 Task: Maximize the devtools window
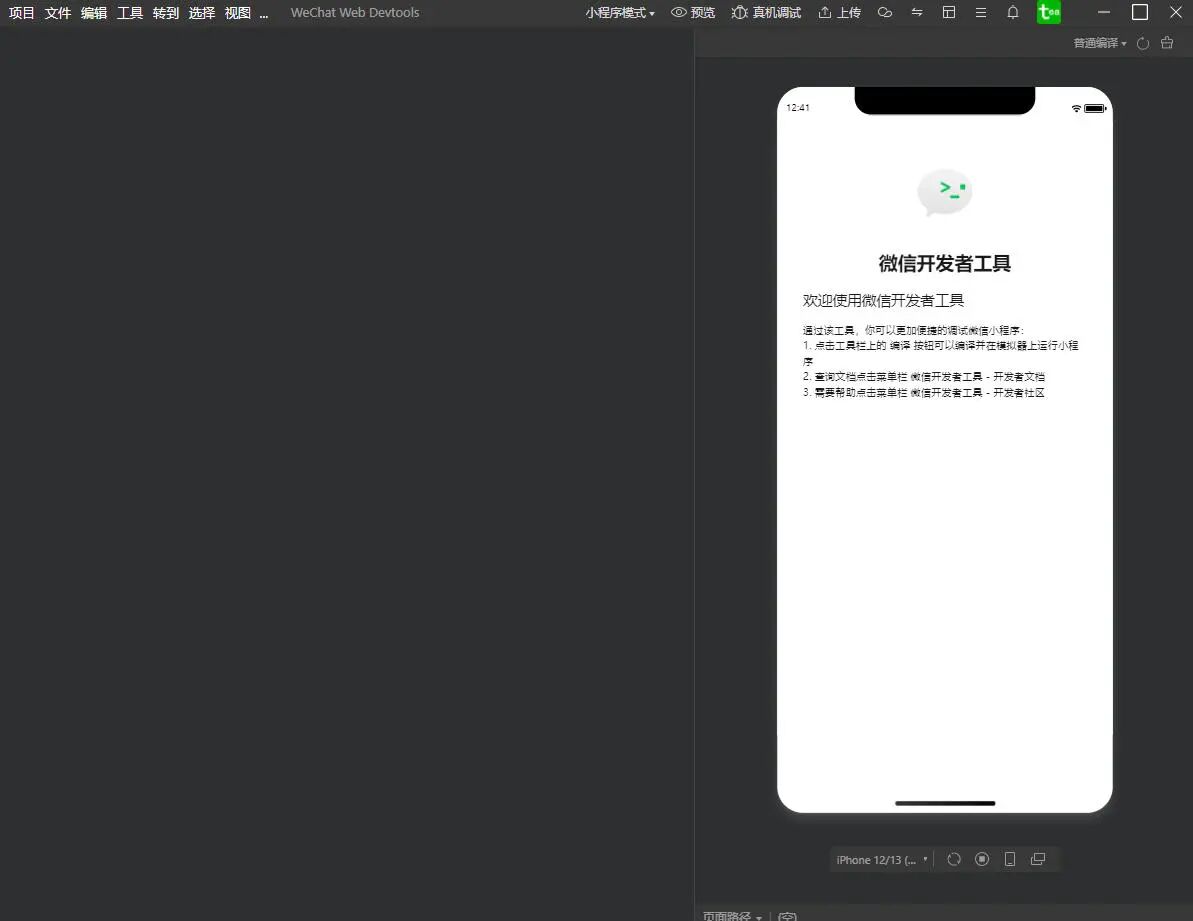click(1140, 12)
